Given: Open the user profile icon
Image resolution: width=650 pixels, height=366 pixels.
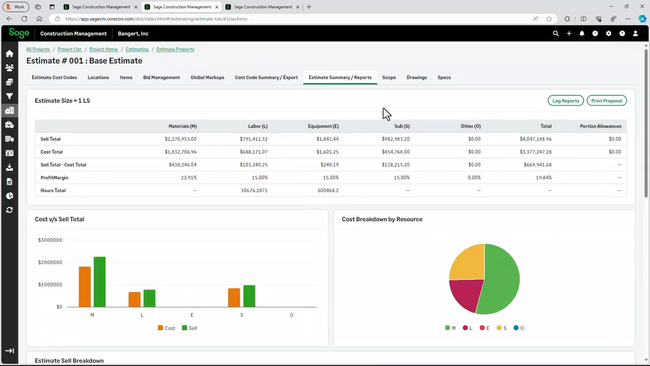Looking at the screenshot, I should (x=635, y=34).
